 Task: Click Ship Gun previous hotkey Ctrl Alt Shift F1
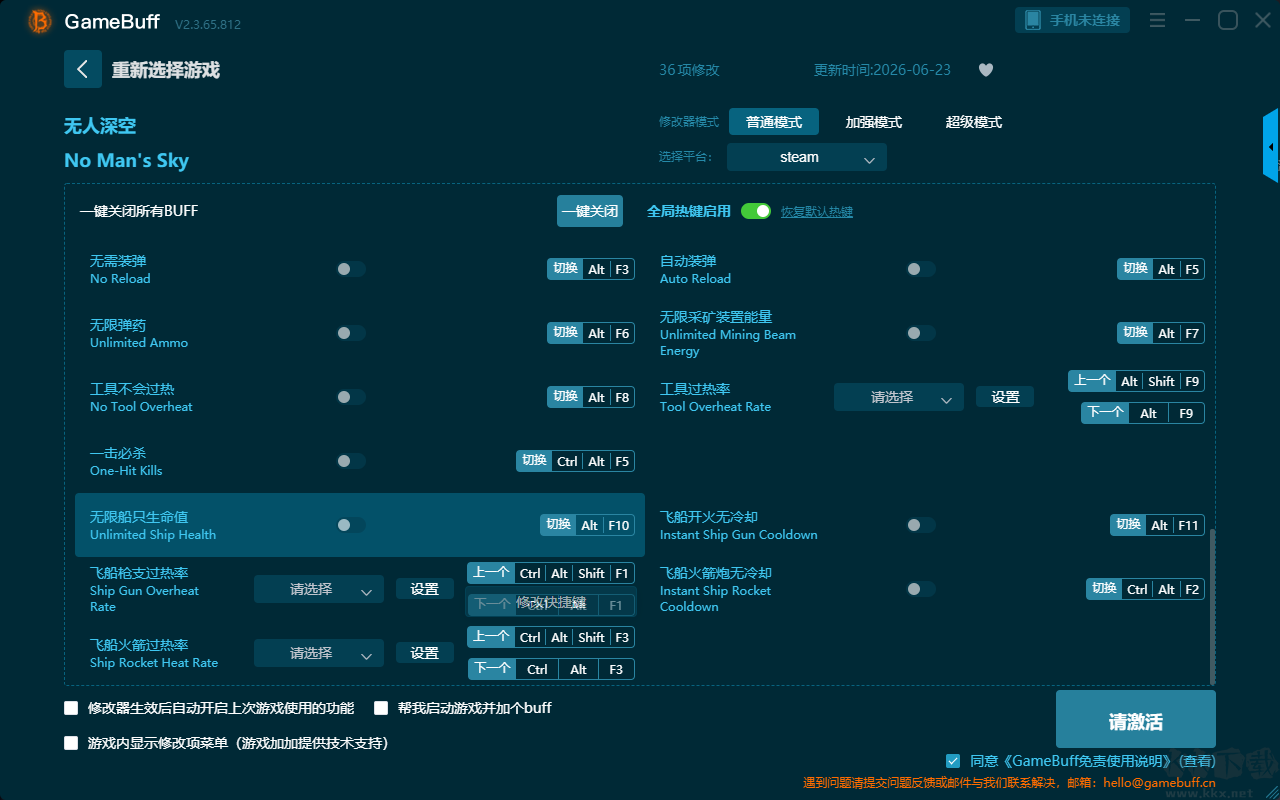tap(551, 573)
